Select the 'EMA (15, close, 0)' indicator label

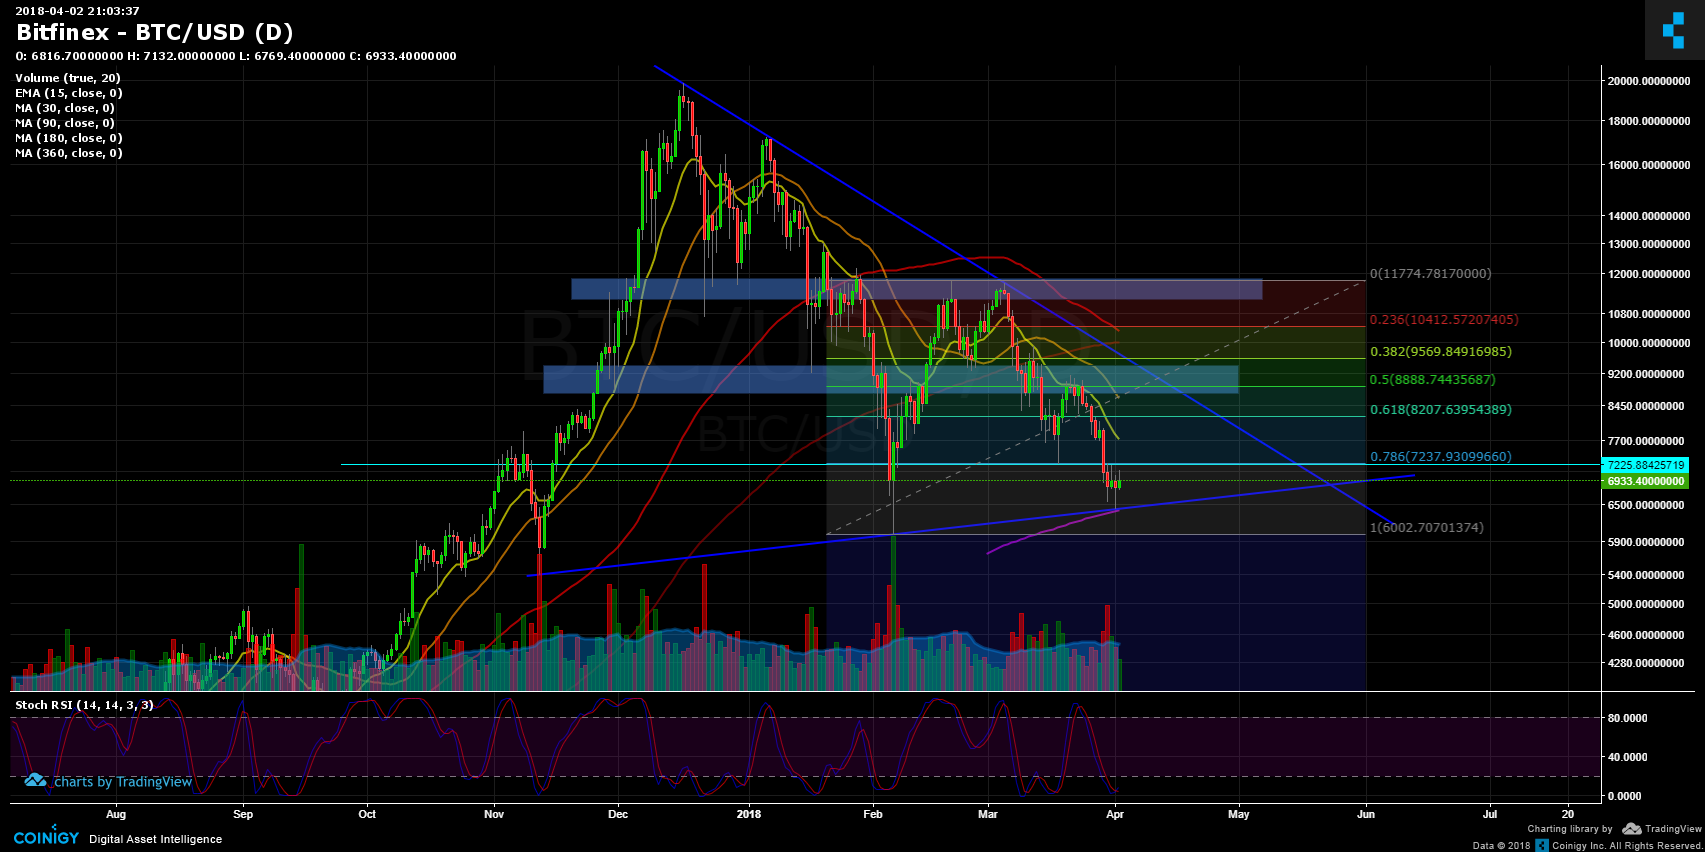coord(69,93)
